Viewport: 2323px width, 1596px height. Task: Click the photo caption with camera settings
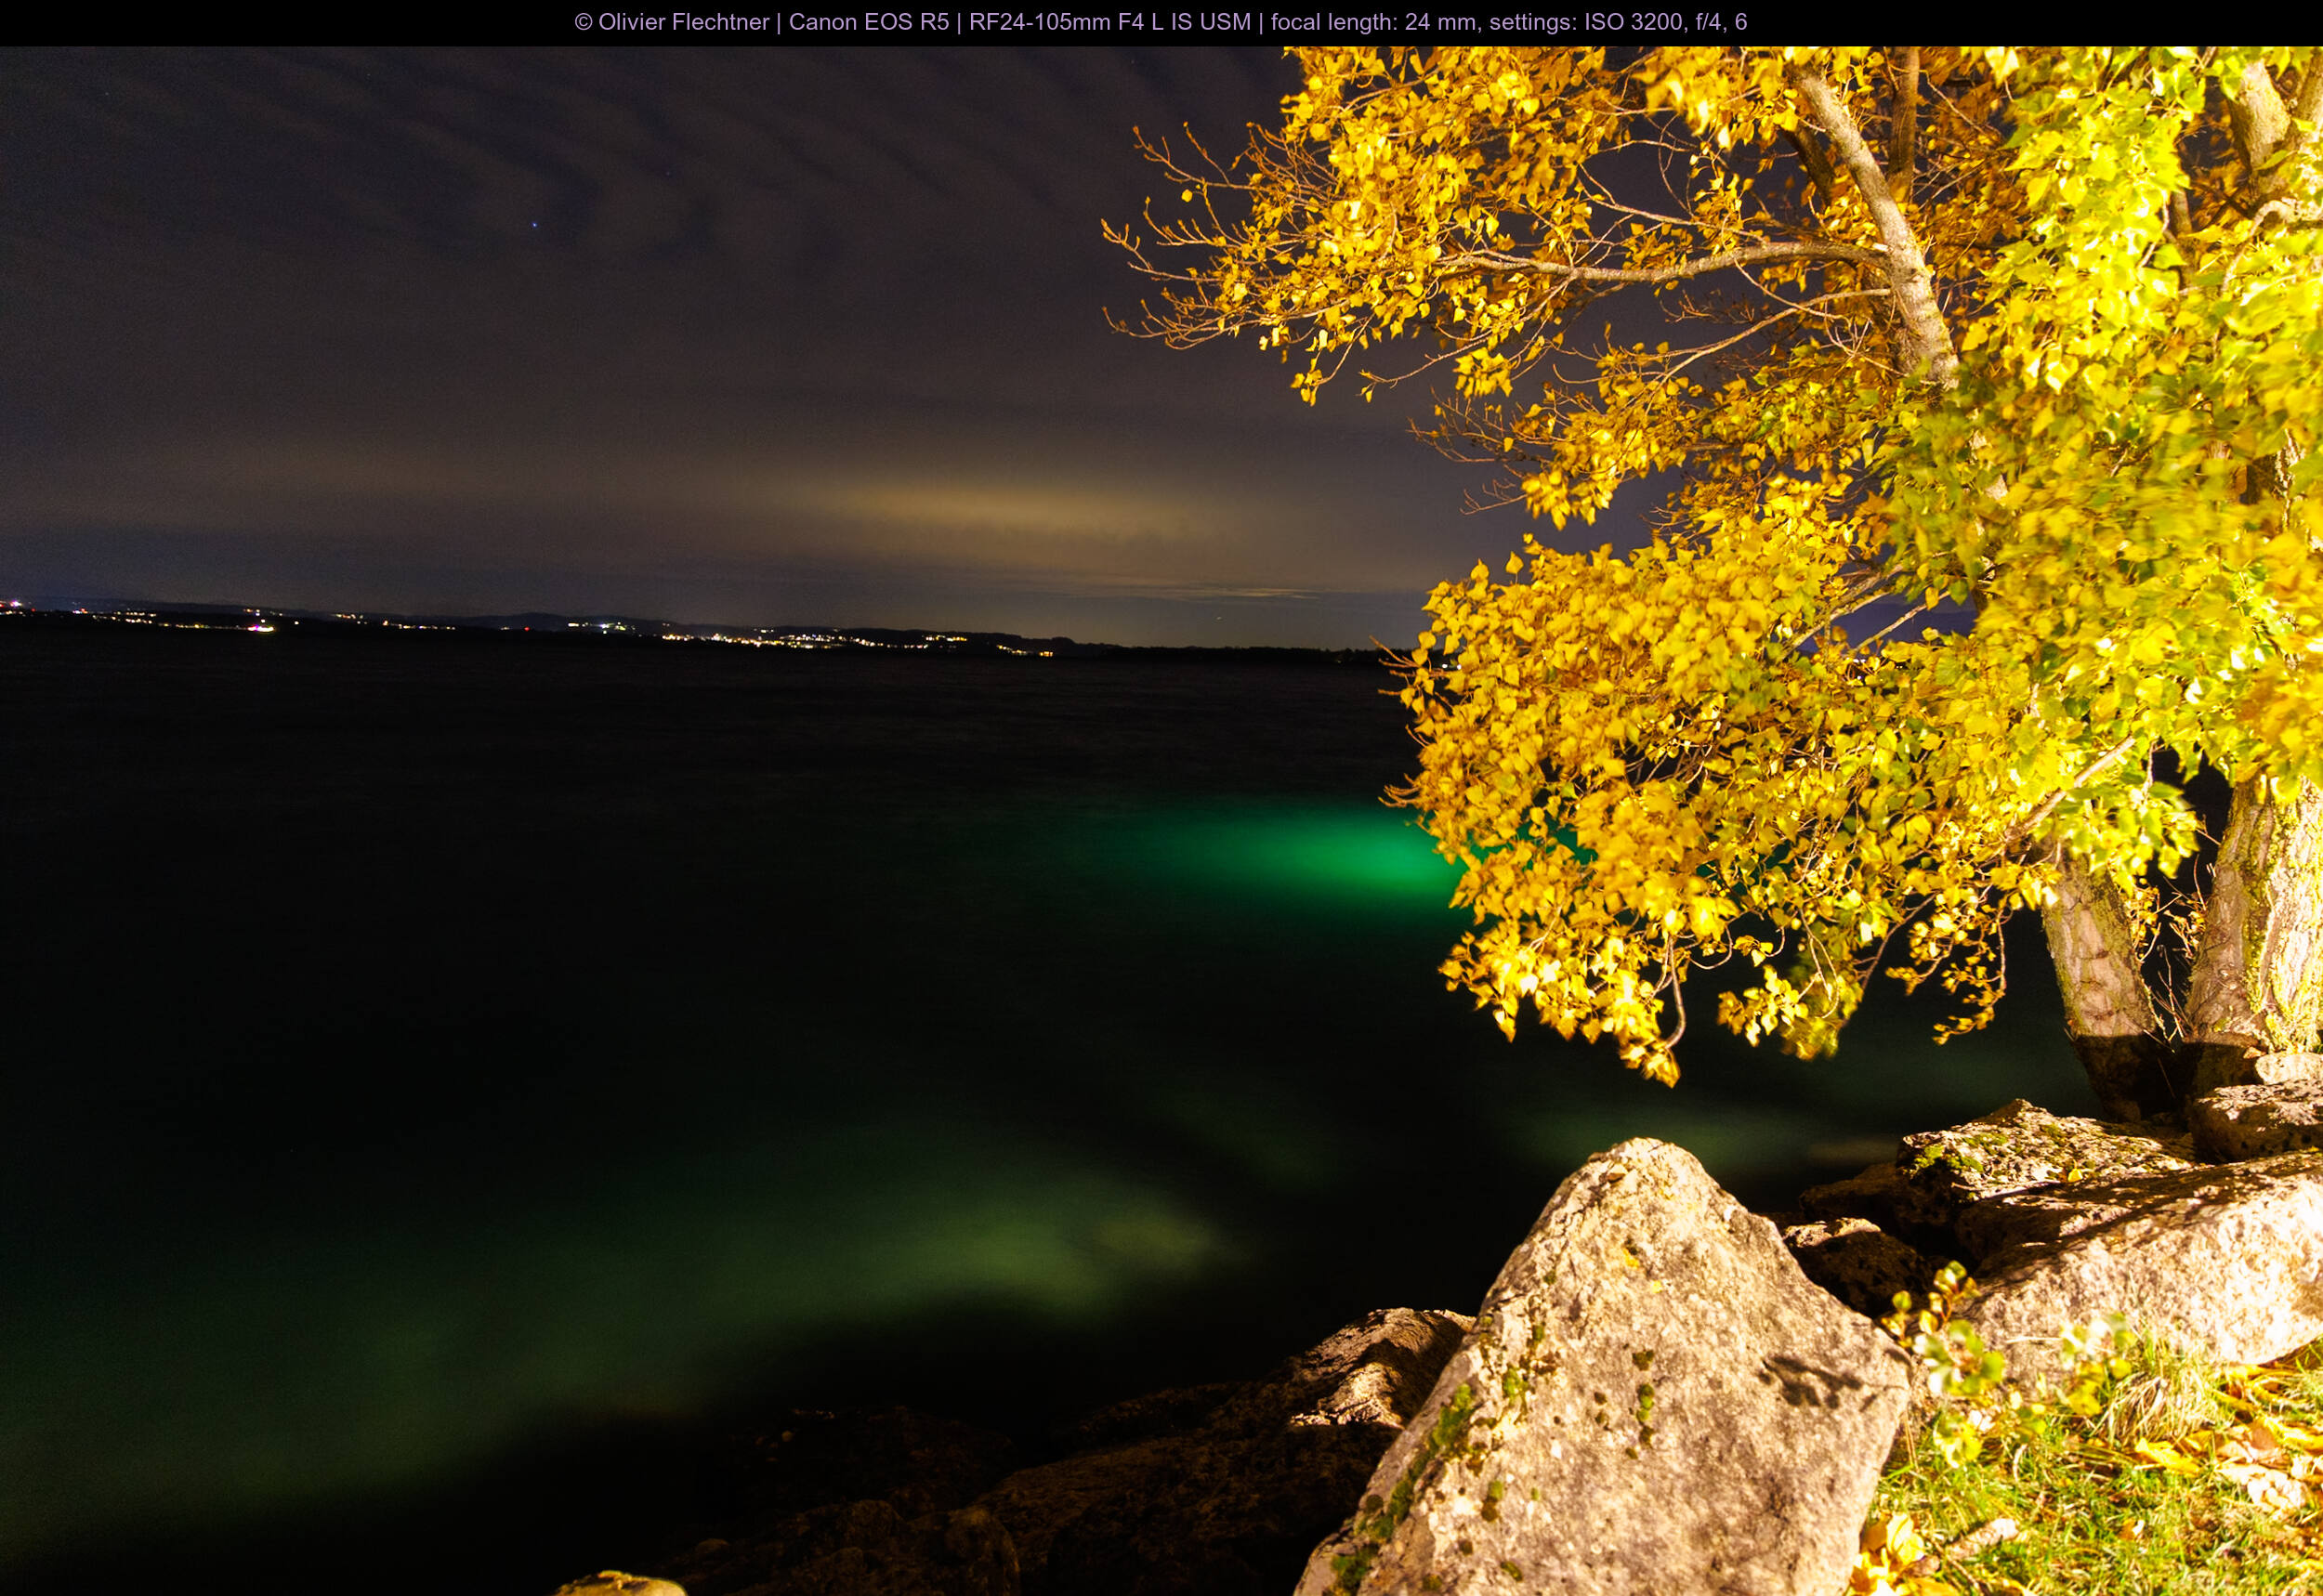pos(1161,22)
